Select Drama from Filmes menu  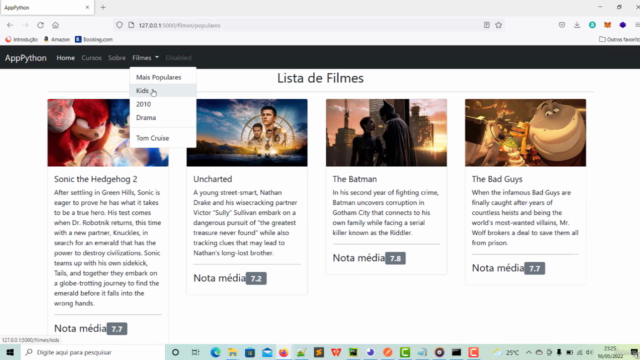tap(163, 118)
